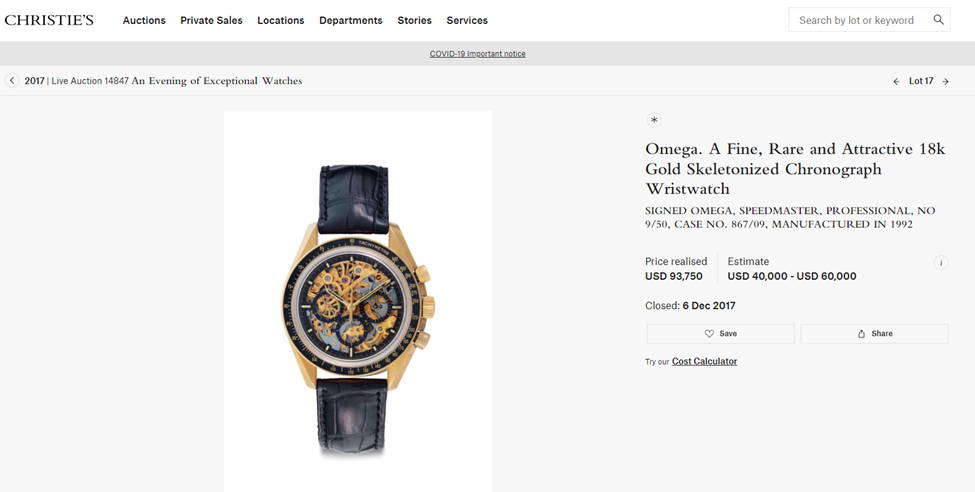The height and width of the screenshot is (492, 975).
Task: Open the Auctions menu
Action: 144,20
